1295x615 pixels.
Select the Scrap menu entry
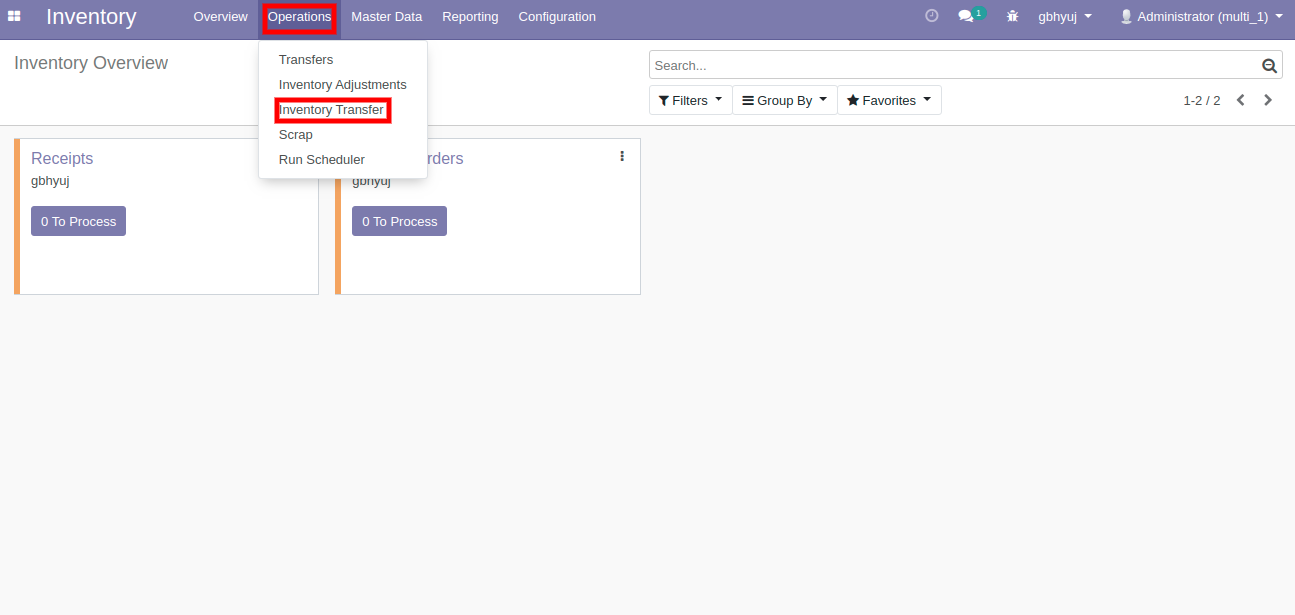pos(295,135)
